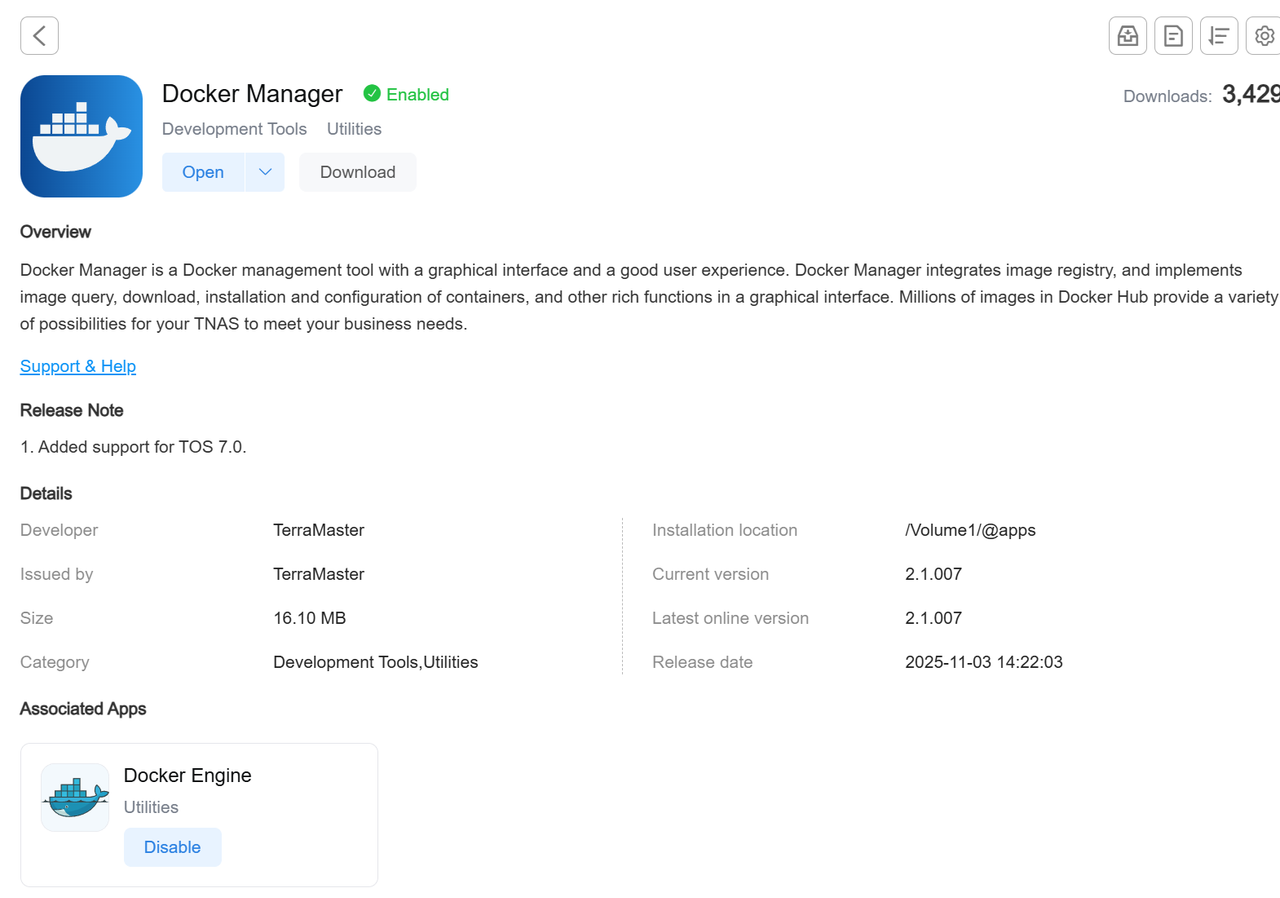Open App Center settings gear
Viewport: 1280px width, 898px height.
1263,35
